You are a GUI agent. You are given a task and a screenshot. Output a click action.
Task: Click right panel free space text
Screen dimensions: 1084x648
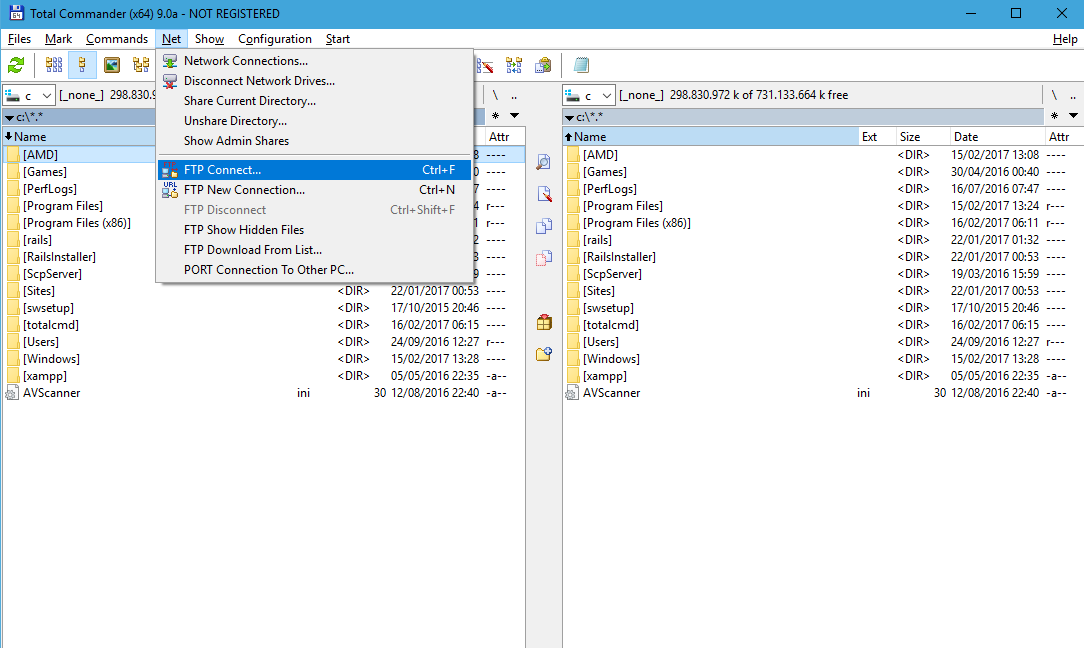tap(759, 95)
